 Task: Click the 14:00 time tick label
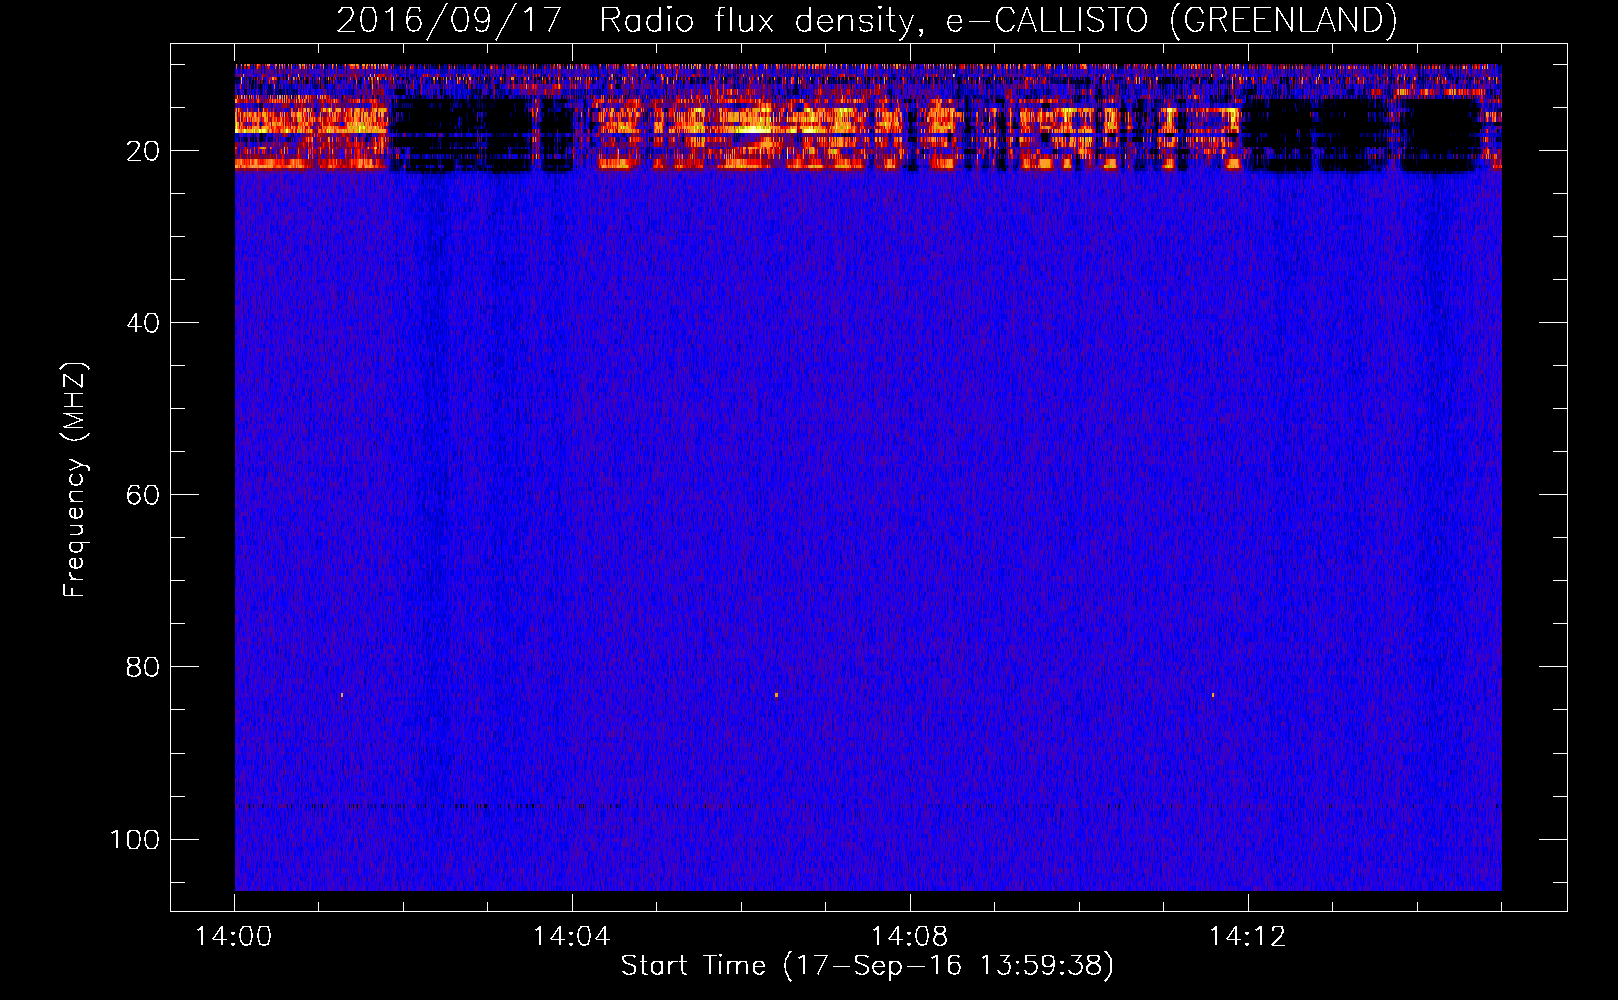tap(234, 937)
